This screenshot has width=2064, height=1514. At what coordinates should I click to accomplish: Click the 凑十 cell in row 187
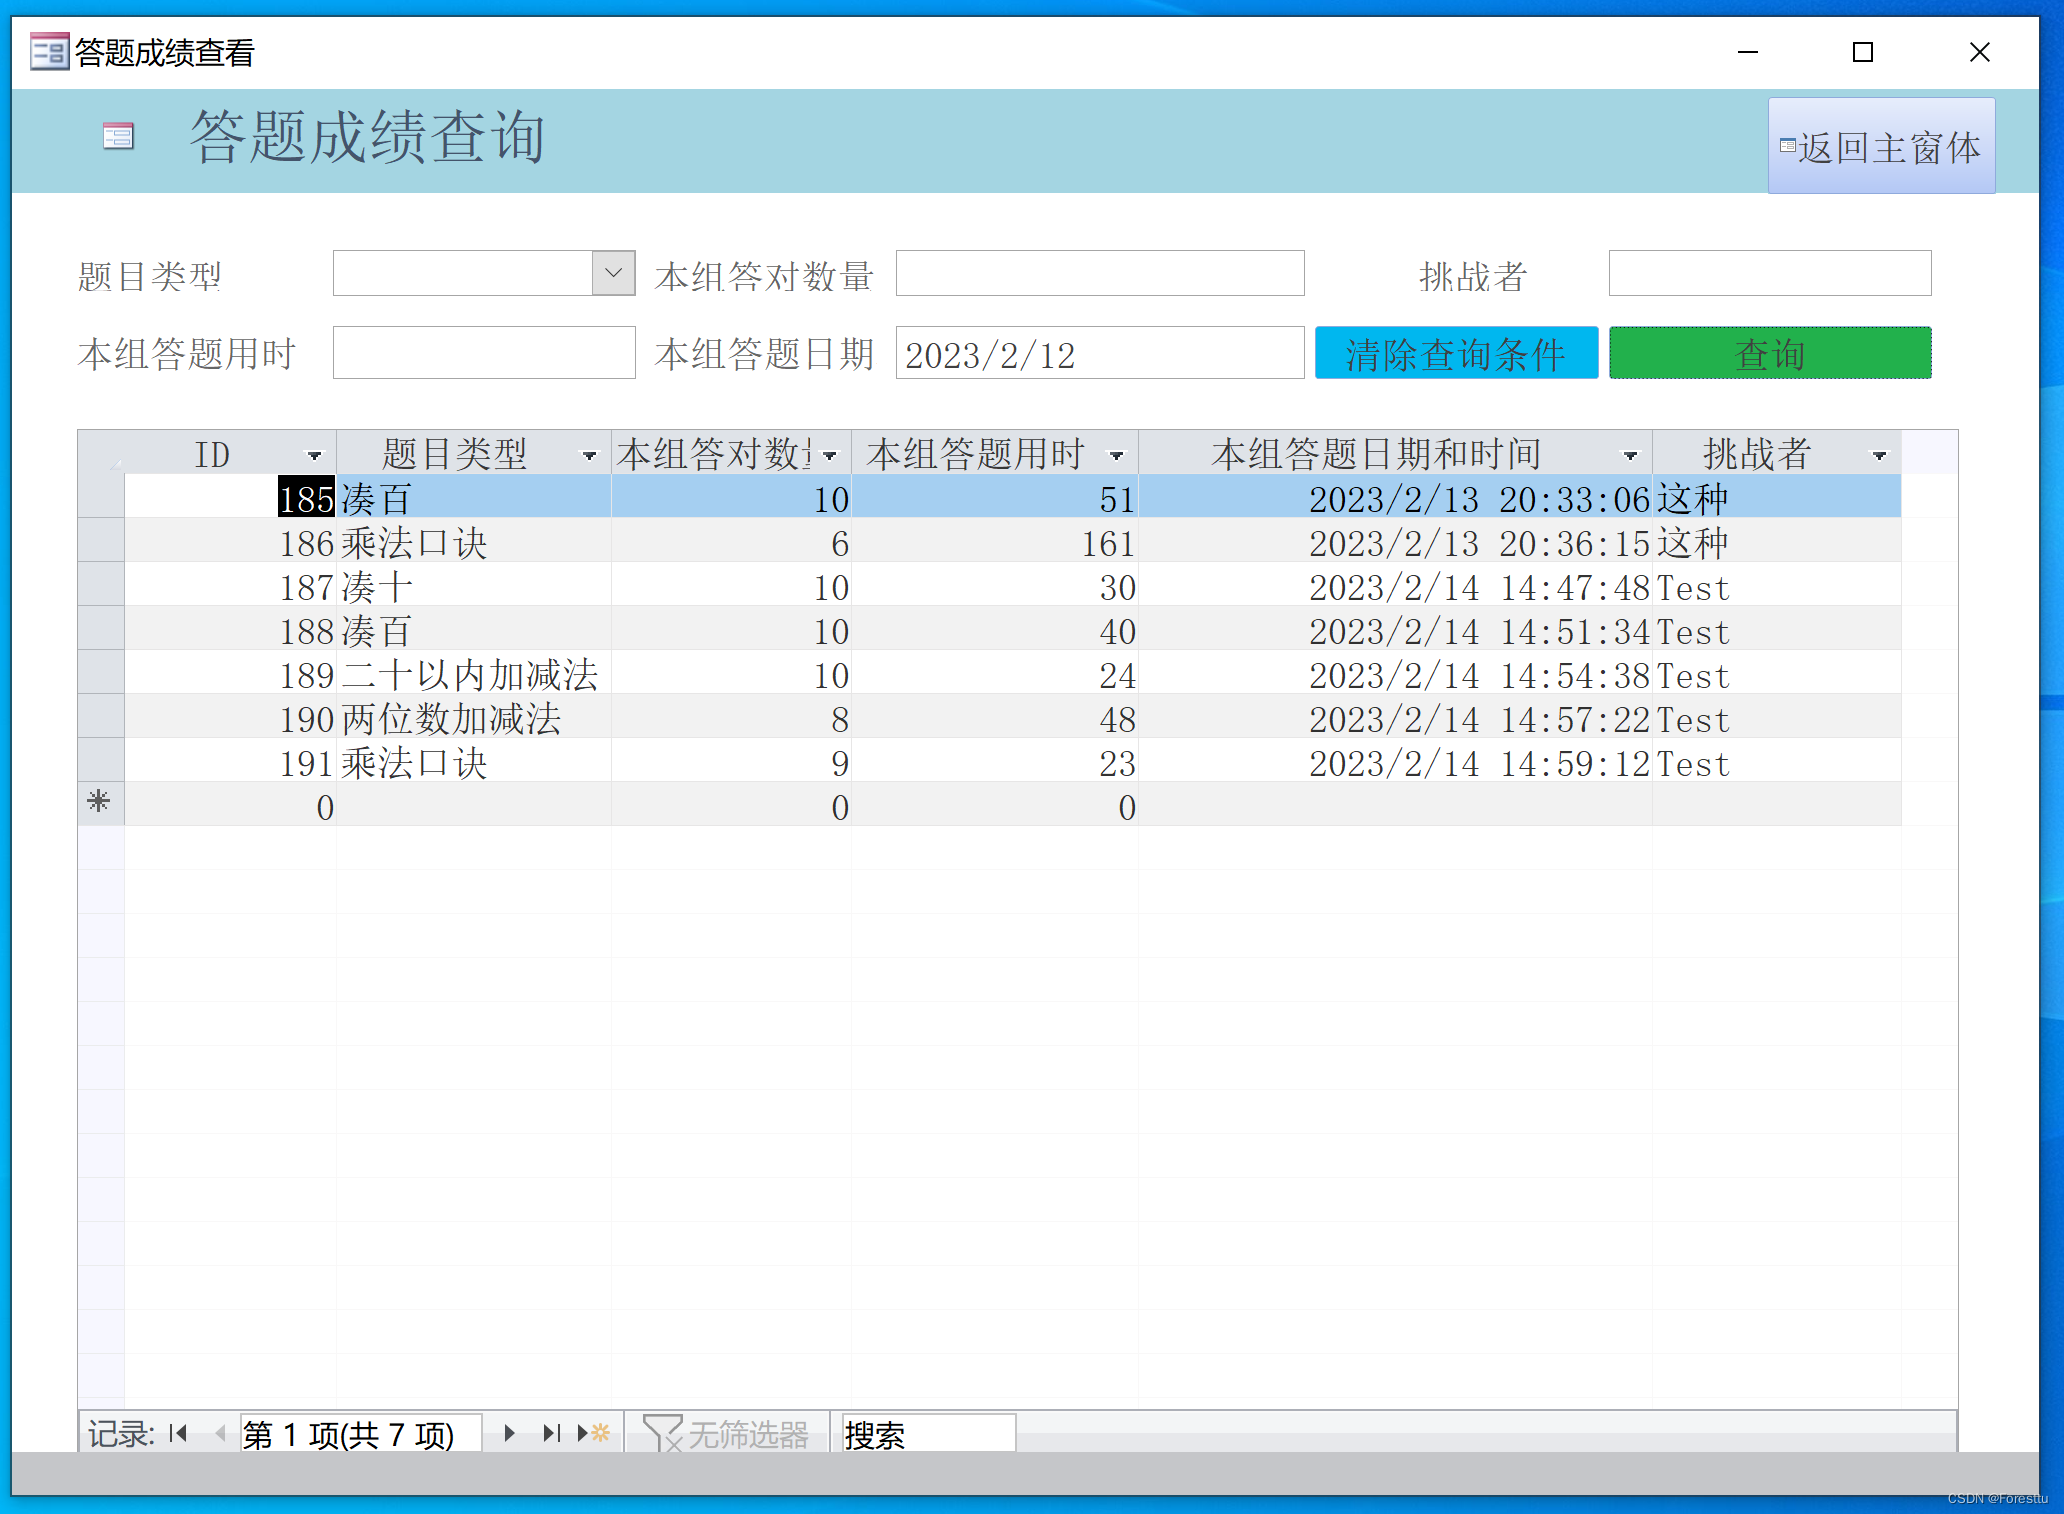[x=474, y=585]
